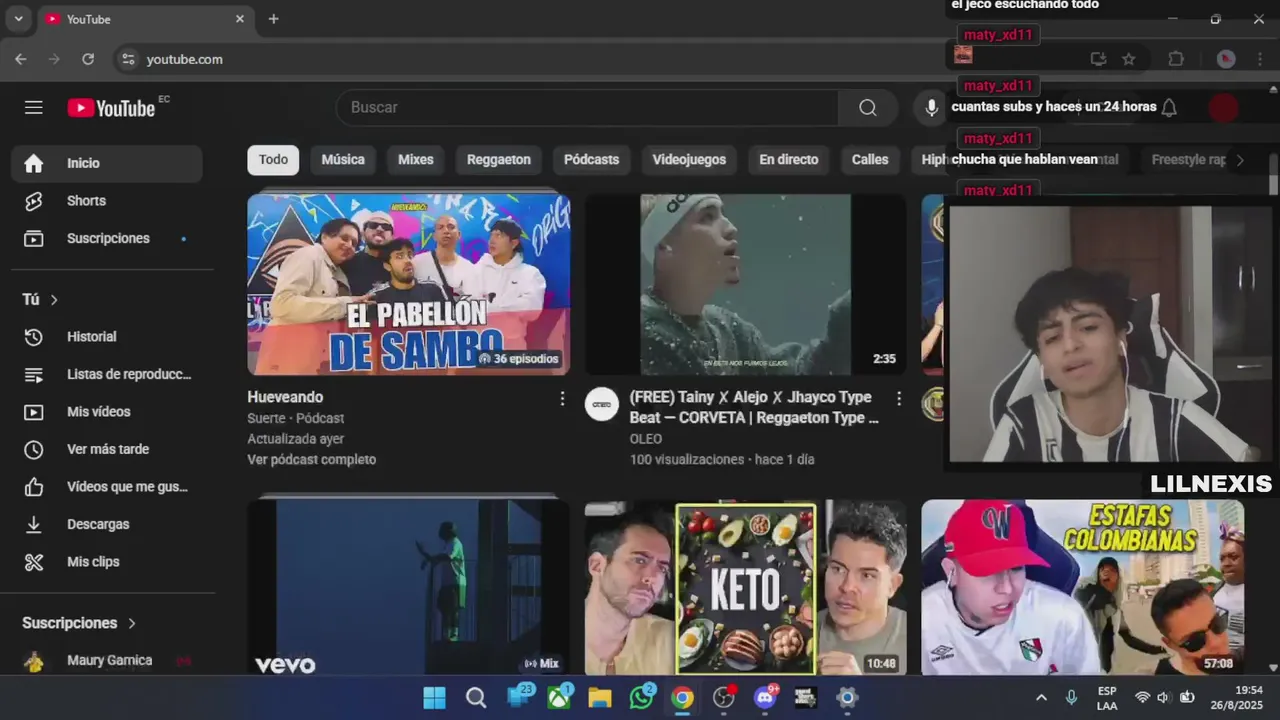Open Windows Start menu
The height and width of the screenshot is (720, 1280).
coord(434,698)
